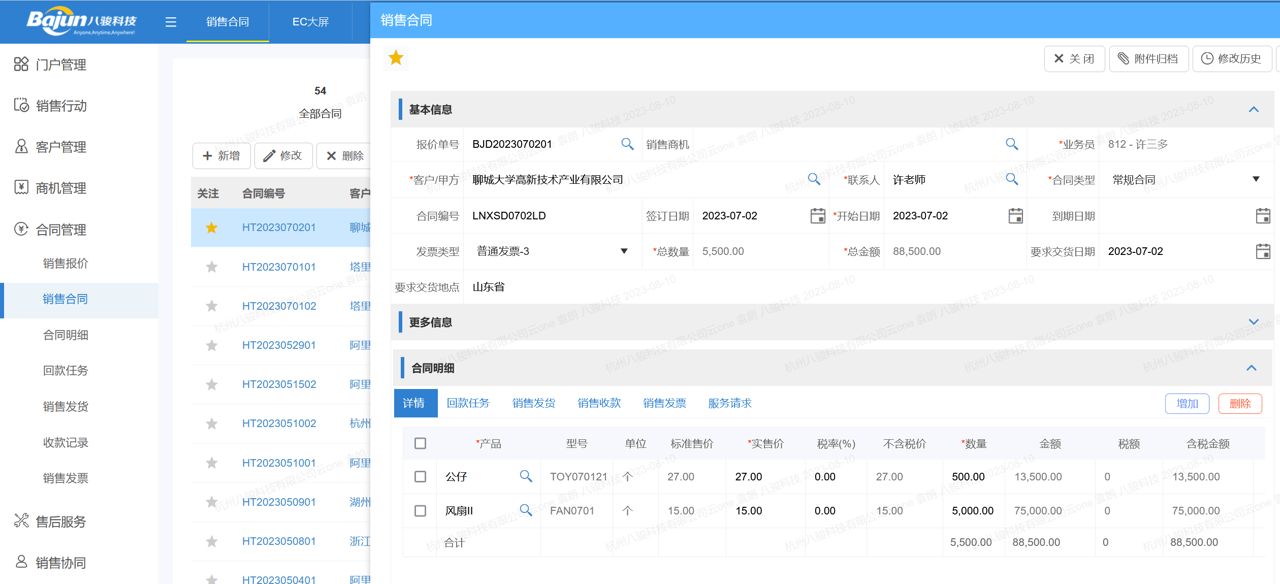1280x584 pixels.
Task: Open the EC大屏 top navigation item
Action: [311, 21]
